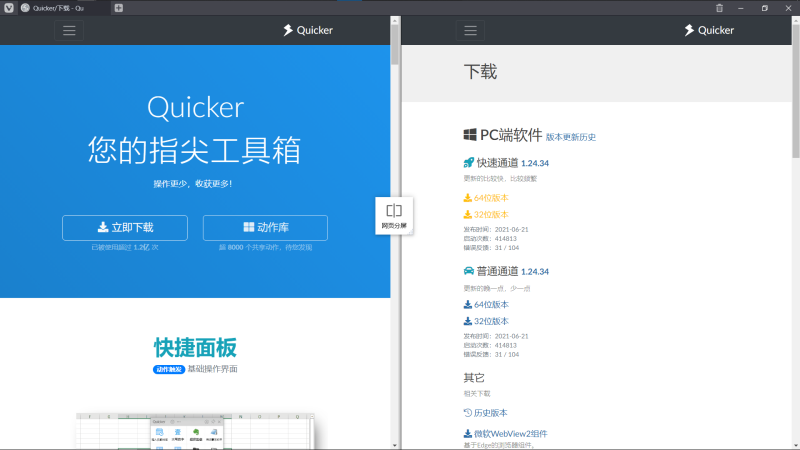The width and height of the screenshot is (800, 450).
Task: Open the closed tabs trash icon
Action: (719, 8)
